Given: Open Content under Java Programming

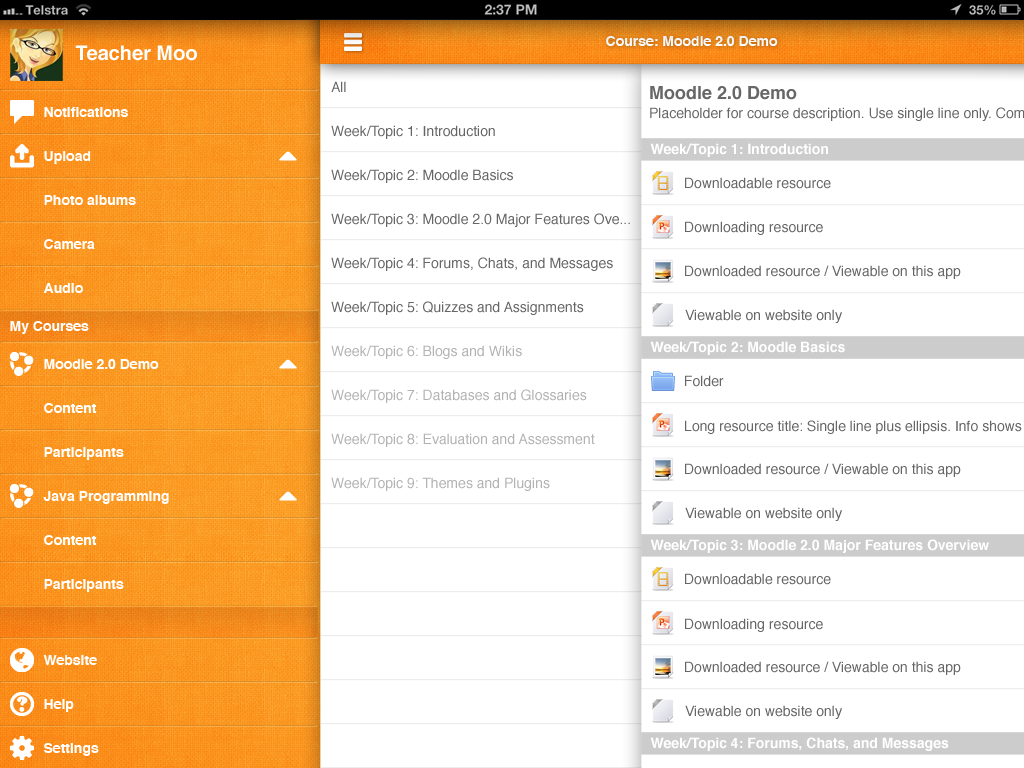Looking at the screenshot, I should pos(159,540).
